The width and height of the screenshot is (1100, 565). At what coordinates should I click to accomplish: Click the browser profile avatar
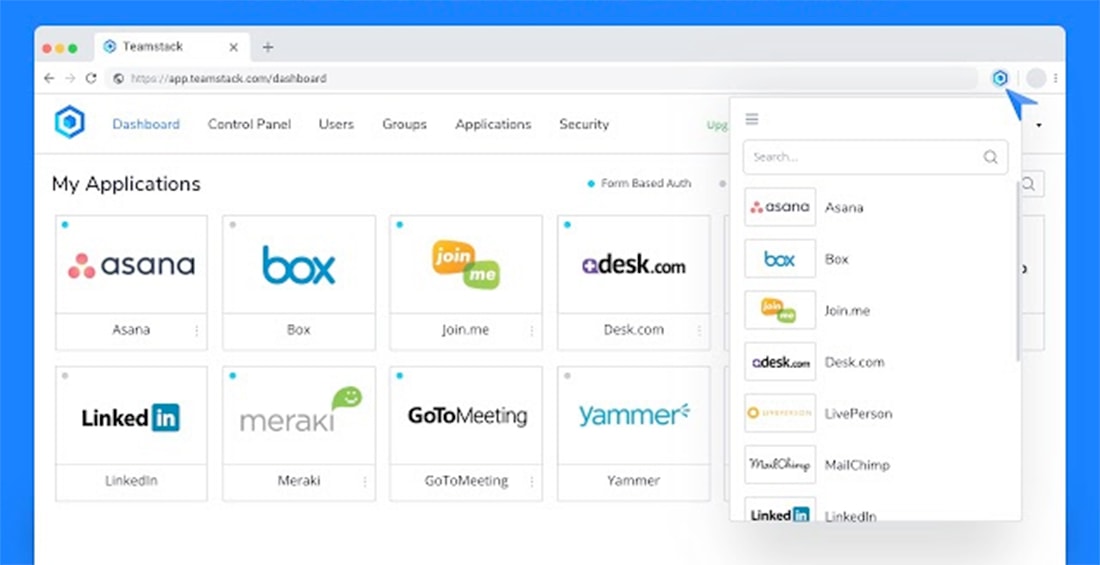click(1036, 78)
